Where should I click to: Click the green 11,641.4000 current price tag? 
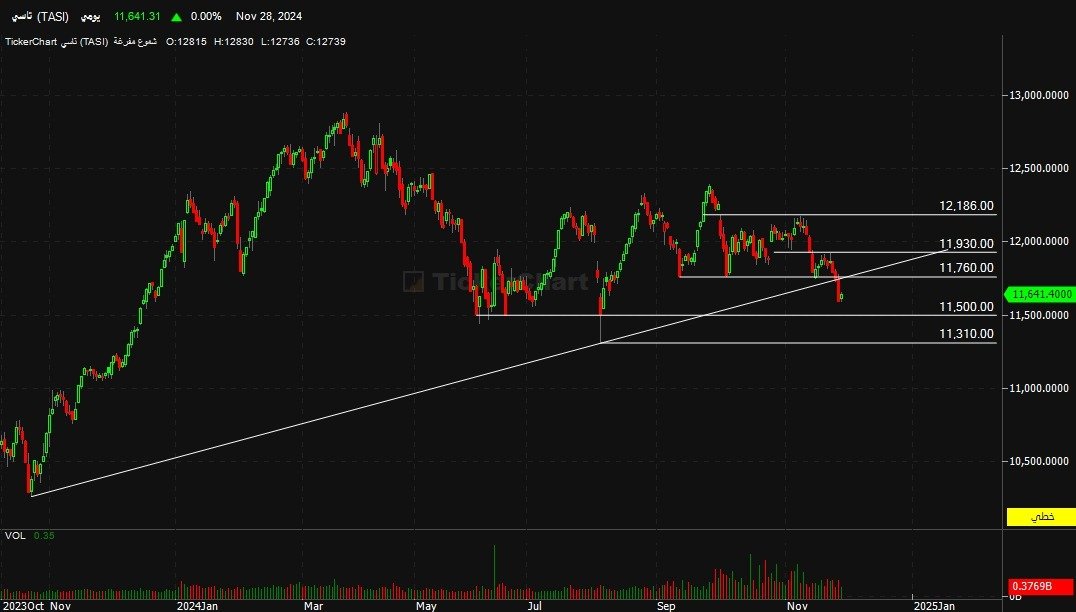tap(1040, 294)
